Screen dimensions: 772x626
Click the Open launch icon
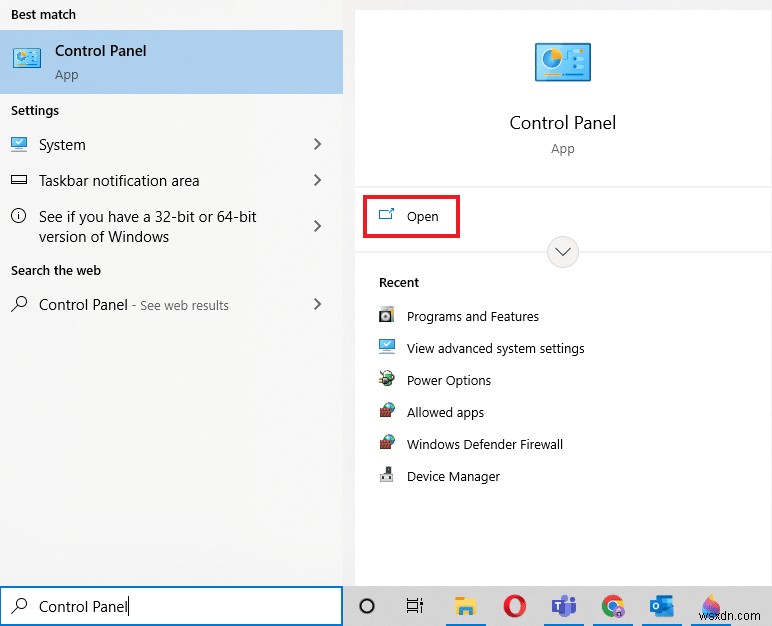tap(386, 214)
